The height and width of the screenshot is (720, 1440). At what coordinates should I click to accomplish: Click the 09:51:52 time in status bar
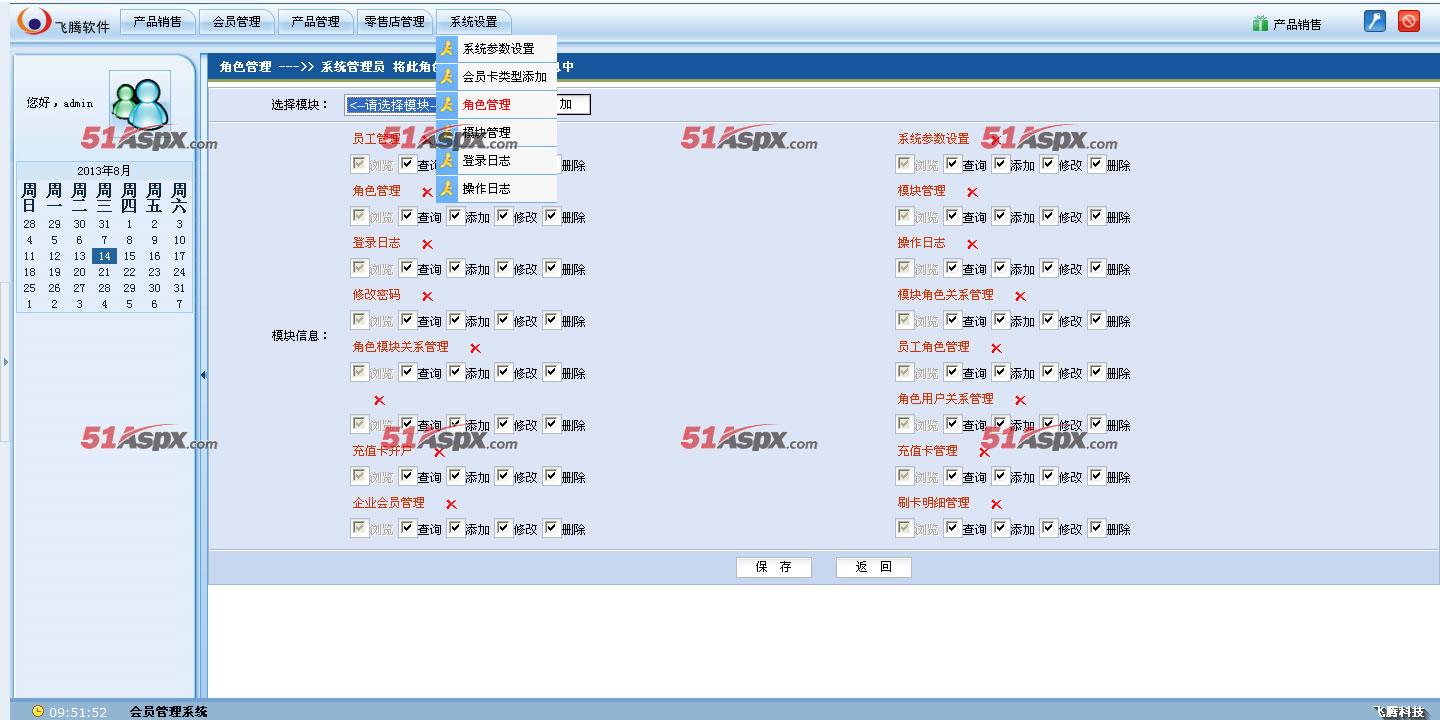point(78,712)
